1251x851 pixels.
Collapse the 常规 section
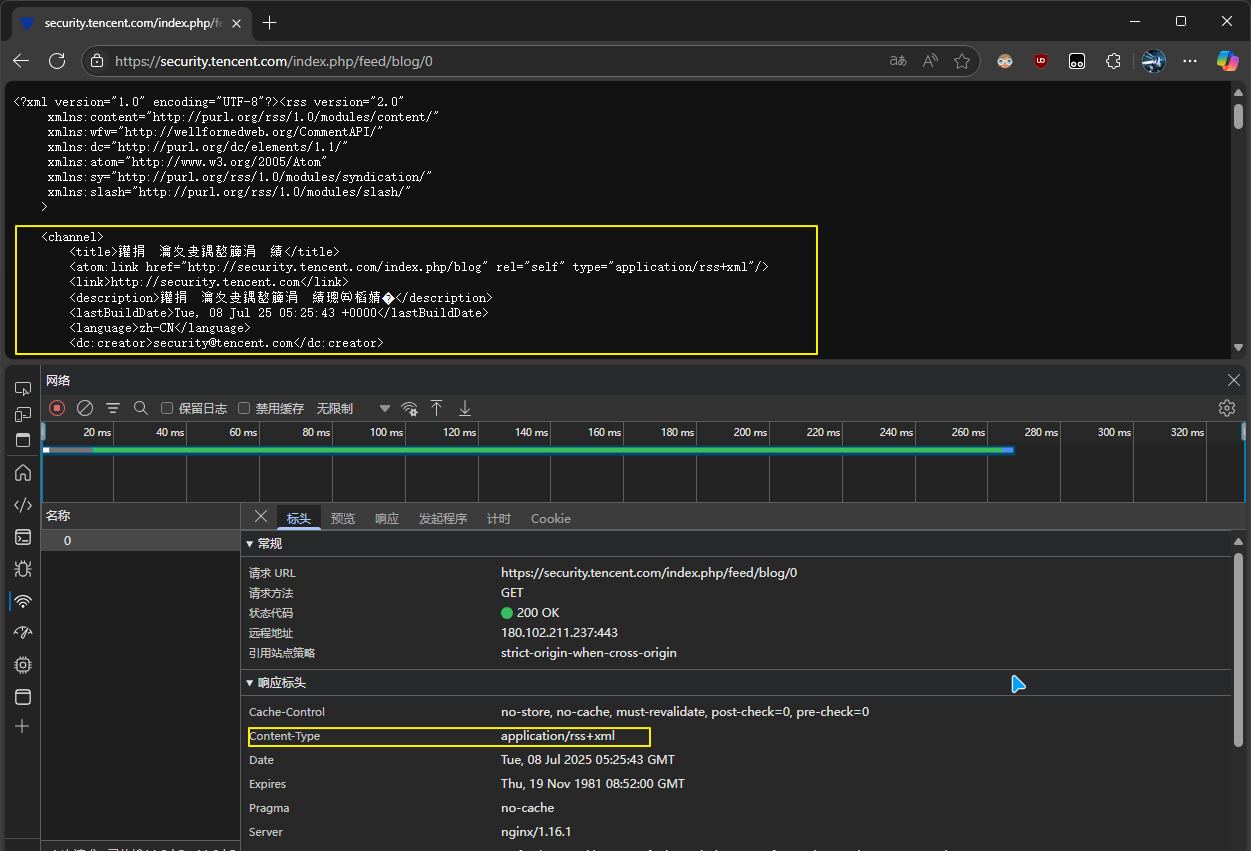click(250, 544)
